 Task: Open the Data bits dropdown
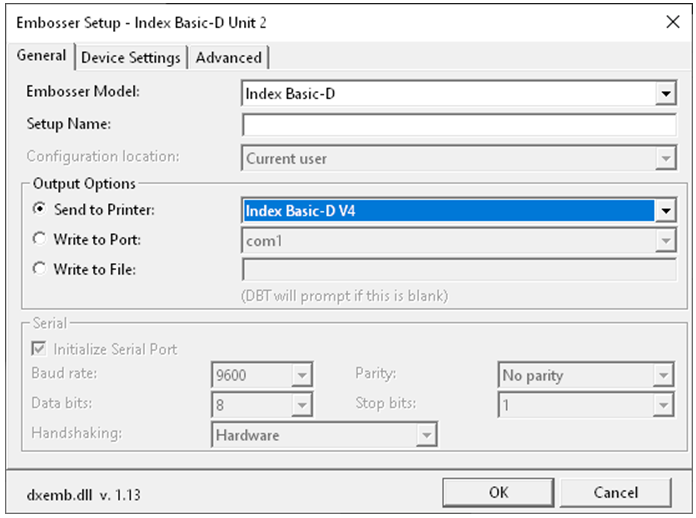click(262, 404)
